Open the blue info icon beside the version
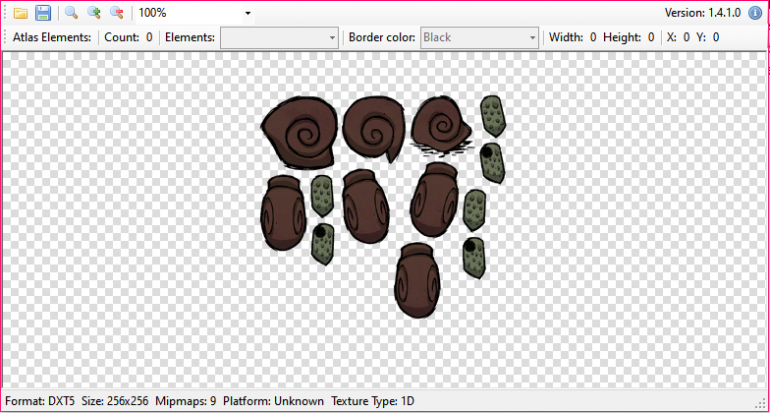This screenshot has width=770, height=413. (x=755, y=13)
